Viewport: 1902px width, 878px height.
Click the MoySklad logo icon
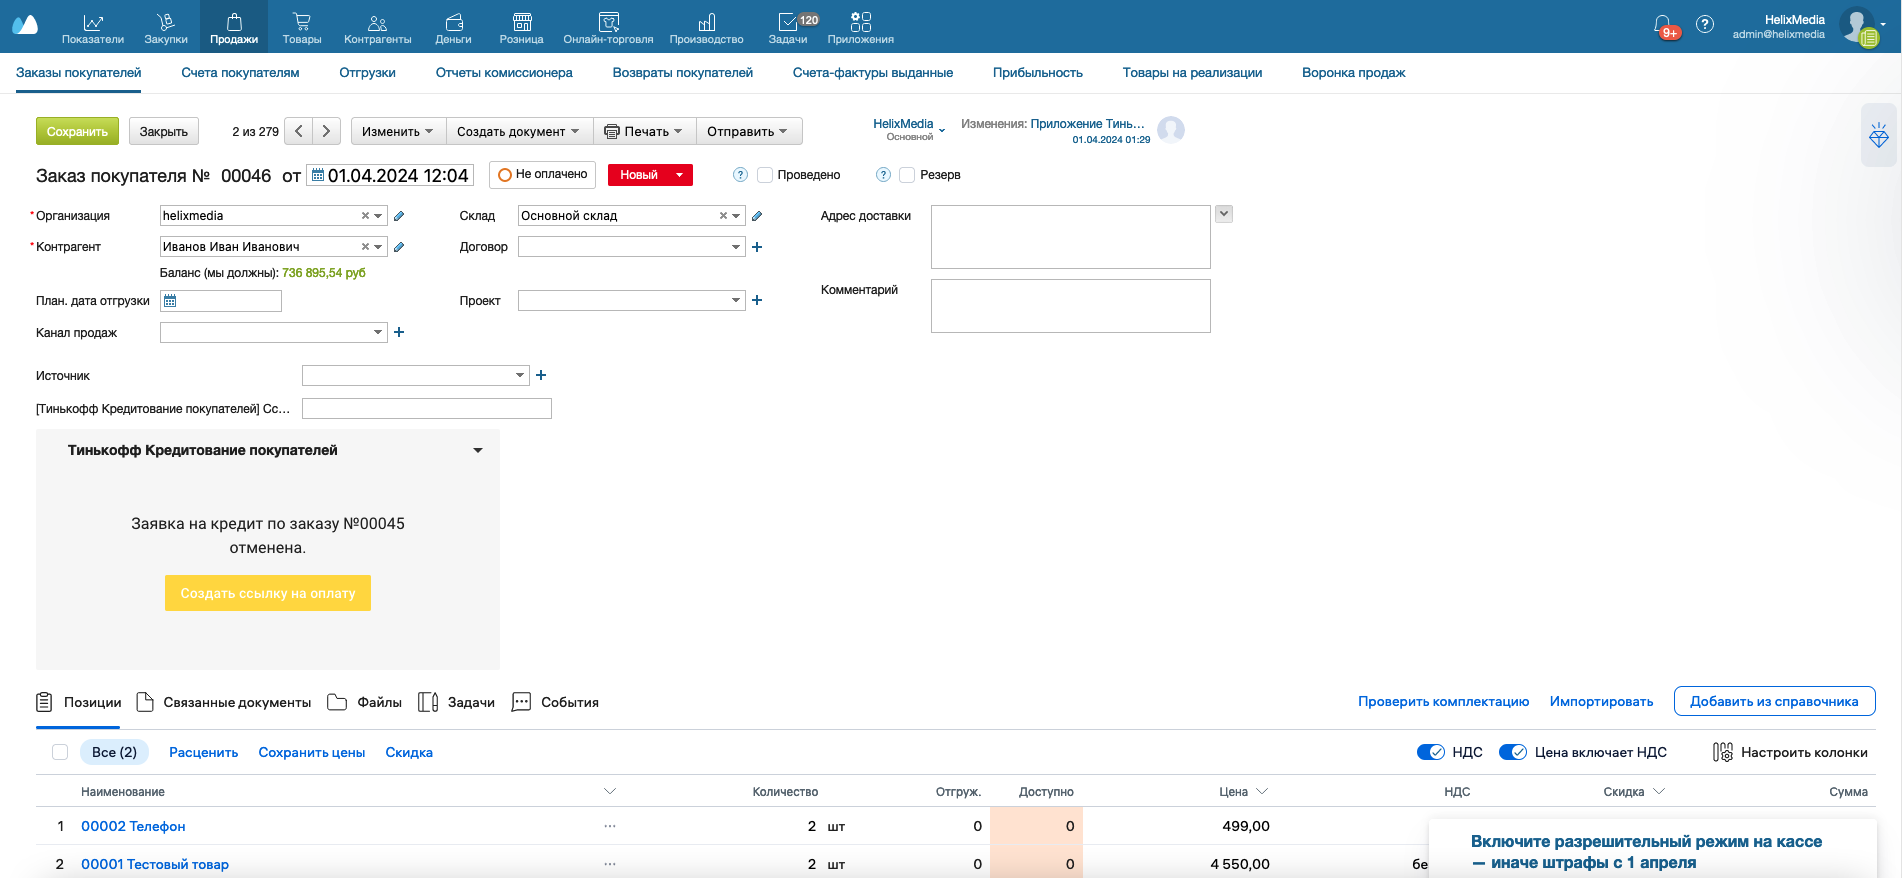(25, 25)
